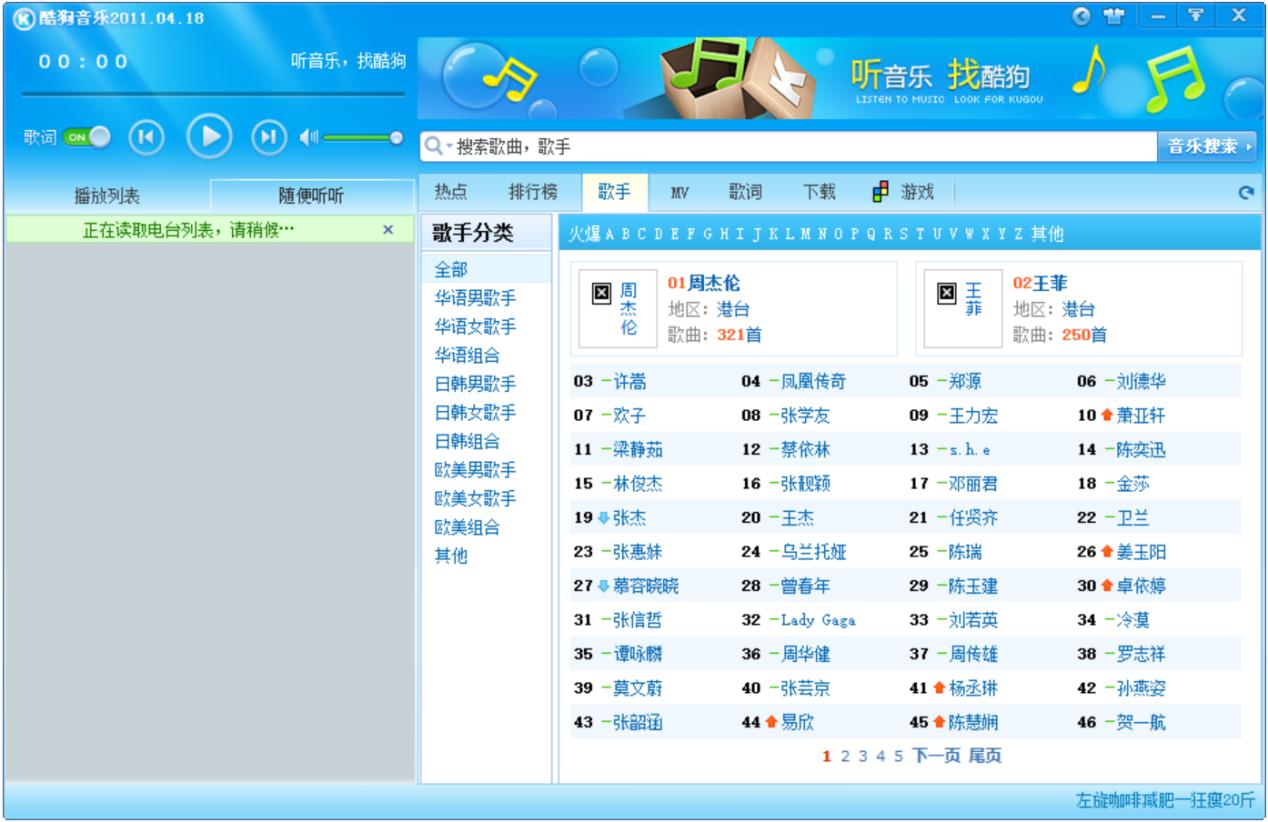Open the main menu icon next to minimize
Image resolution: width=1268 pixels, height=822 pixels.
1195,15
